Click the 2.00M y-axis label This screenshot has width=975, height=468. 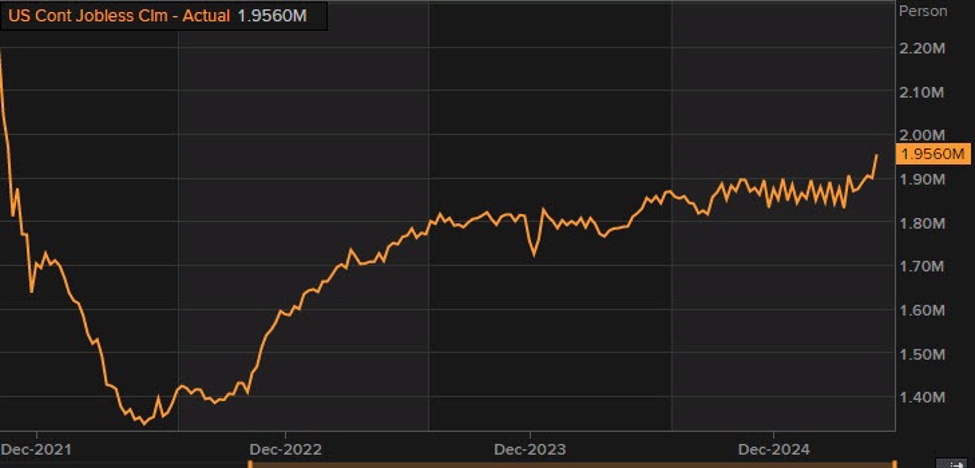pyautogui.click(x=923, y=136)
